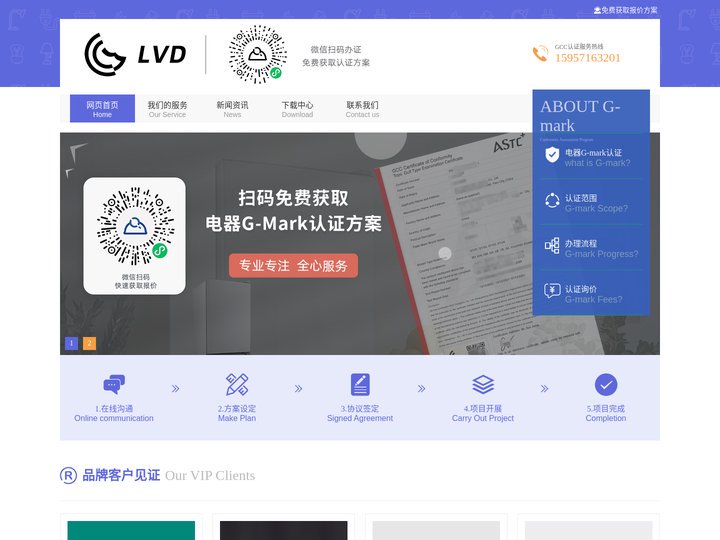Click the circular scope icon next to 认证范围
Screen dimensions: 720x540
pyautogui.click(x=552, y=200)
